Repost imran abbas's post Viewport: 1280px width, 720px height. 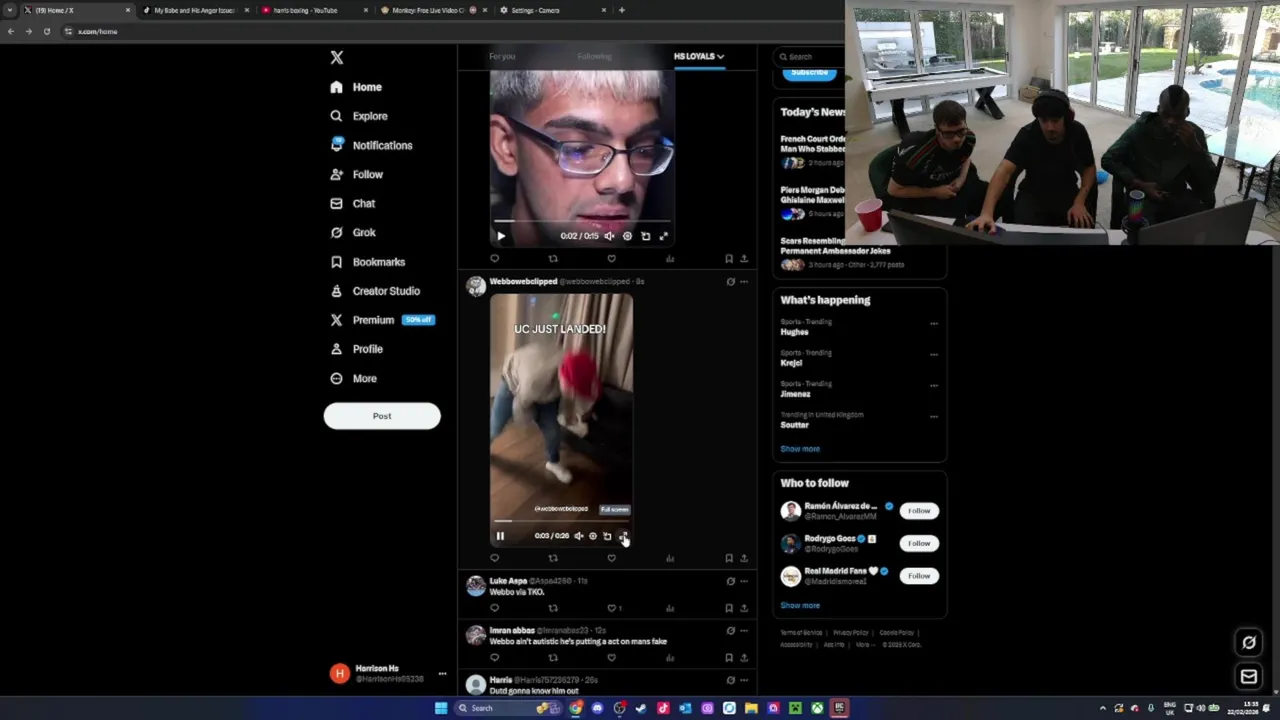click(x=553, y=658)
